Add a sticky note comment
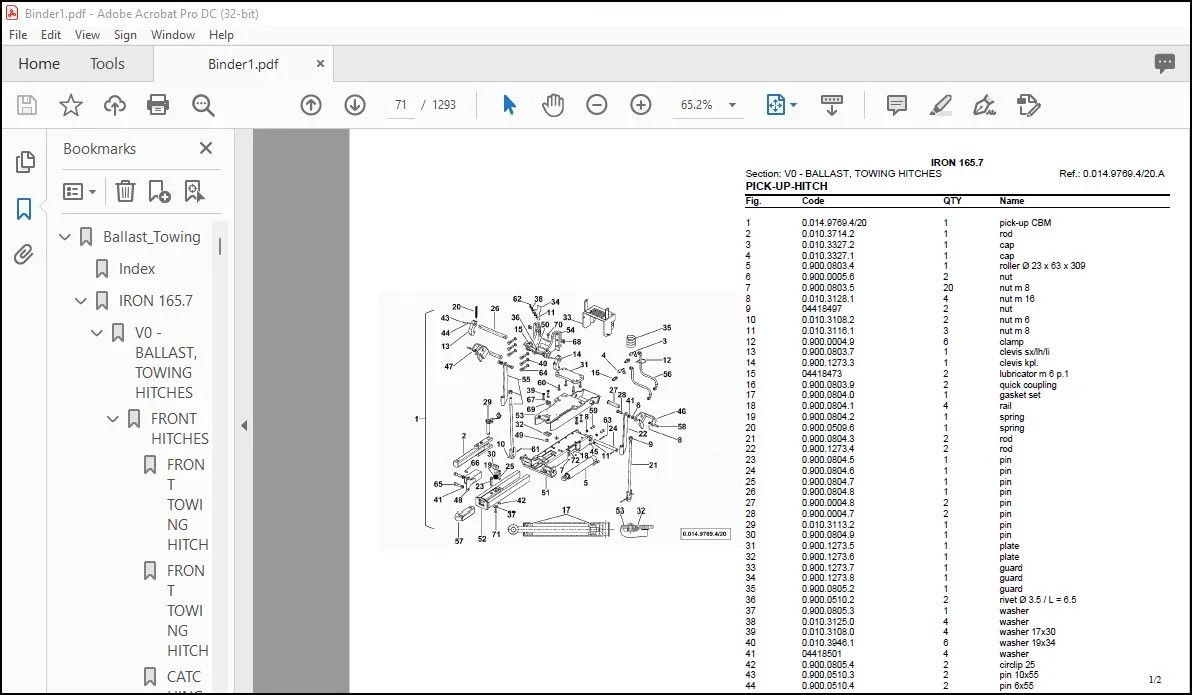The height and width of the screenshot is (695, 1192). 897,105
